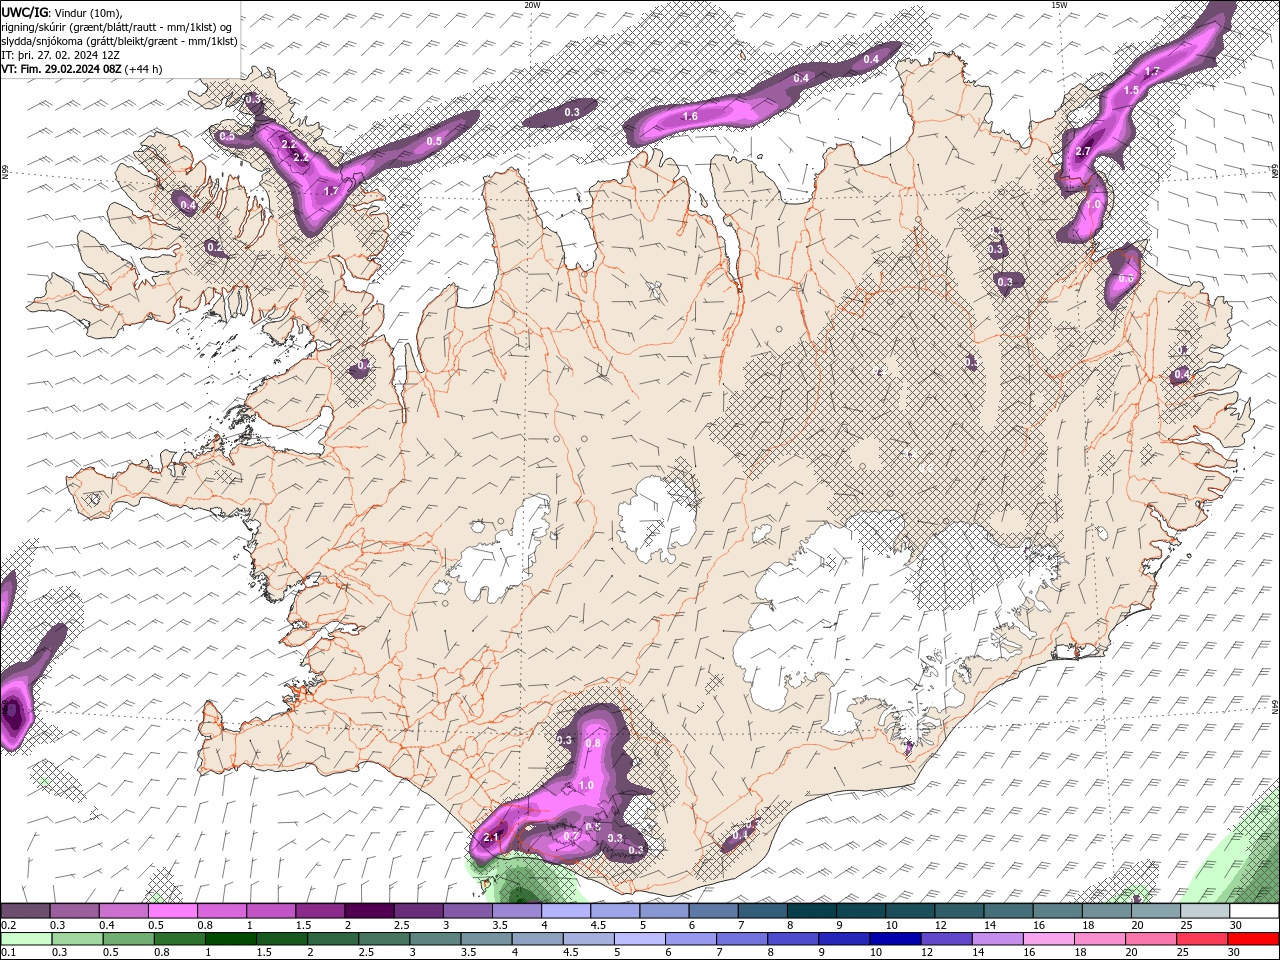Select the '1.0' value below the '0.8' label
The image size is (1280, 960).
[586, 785]
